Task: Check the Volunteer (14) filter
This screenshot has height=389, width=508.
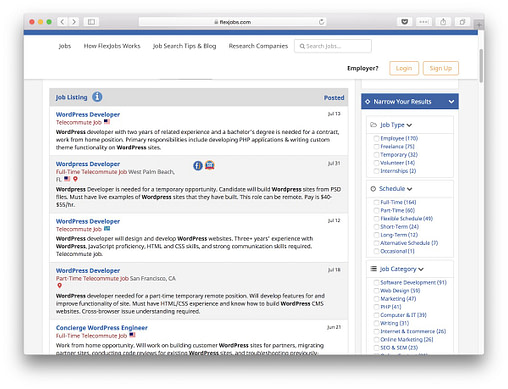Action: (376, 163)
